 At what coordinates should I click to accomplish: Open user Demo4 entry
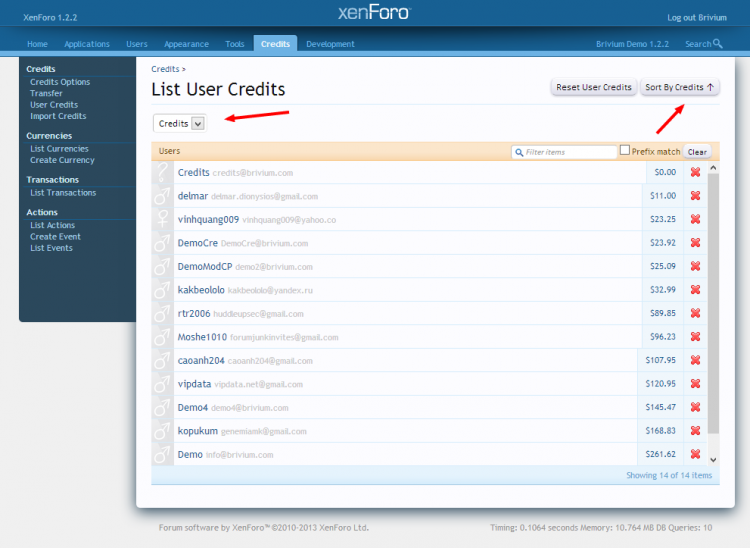coord(193,407)
